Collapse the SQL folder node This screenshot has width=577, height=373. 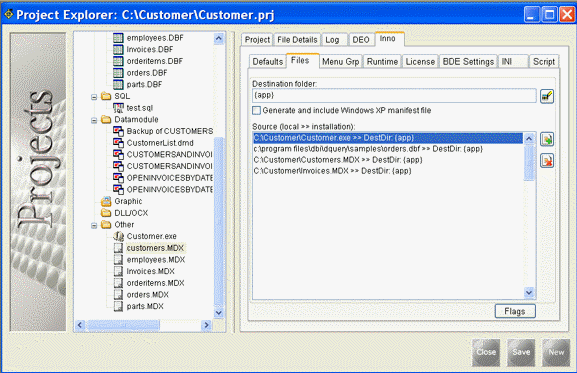pyautogui.click(x=94, y=97)
